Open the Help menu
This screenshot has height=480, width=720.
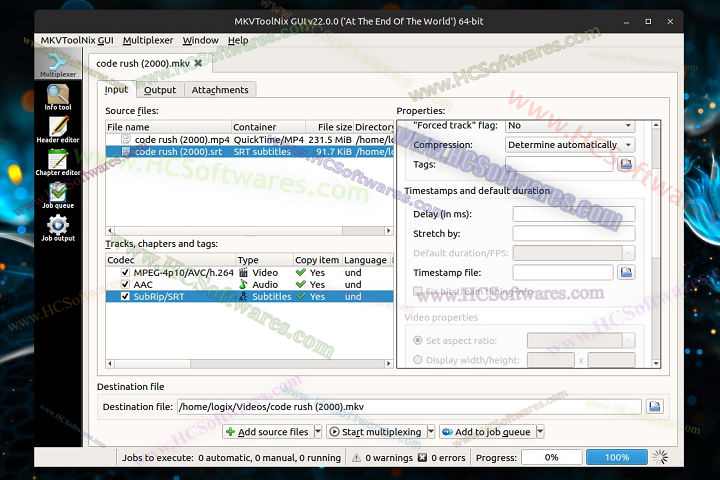(238, 40)
